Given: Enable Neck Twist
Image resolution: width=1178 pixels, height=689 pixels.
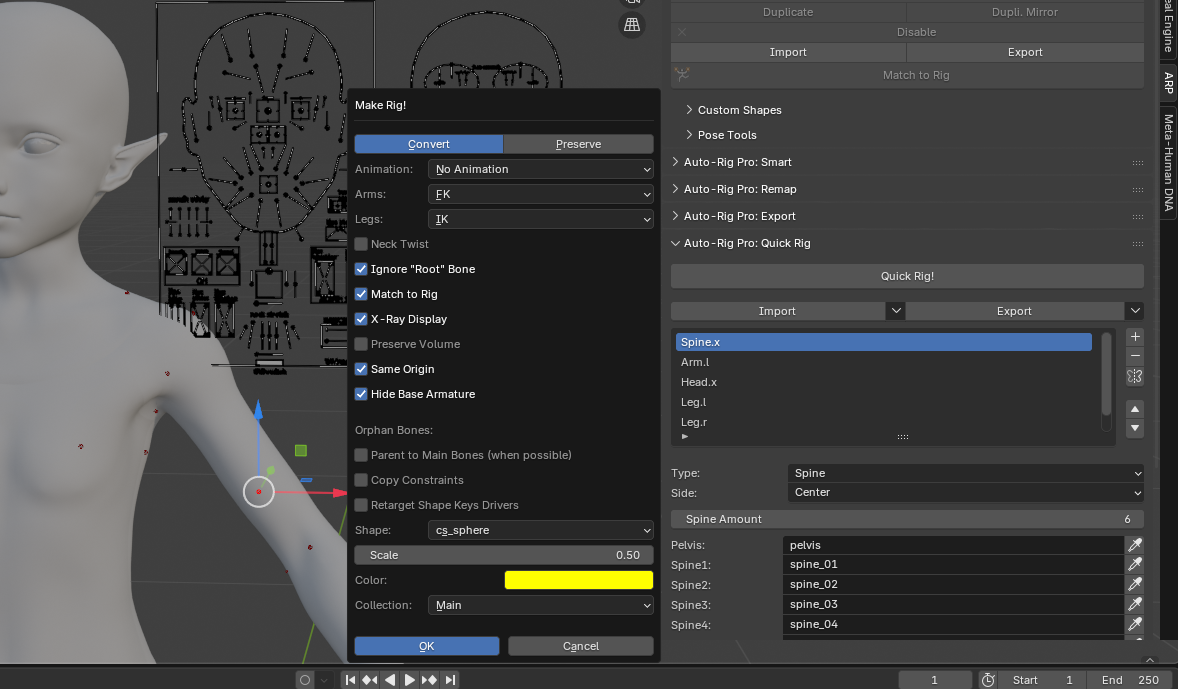Looking at the screenshot, I should (361, 244).
